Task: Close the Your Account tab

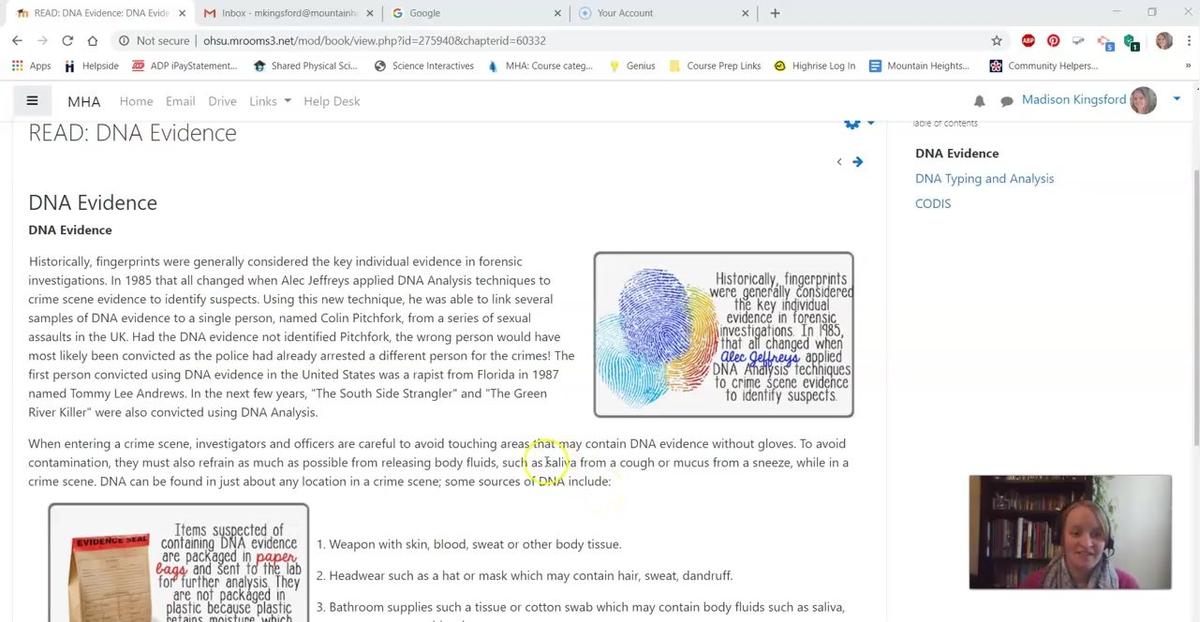Action: pyautogui.click(x=744, y=13)
